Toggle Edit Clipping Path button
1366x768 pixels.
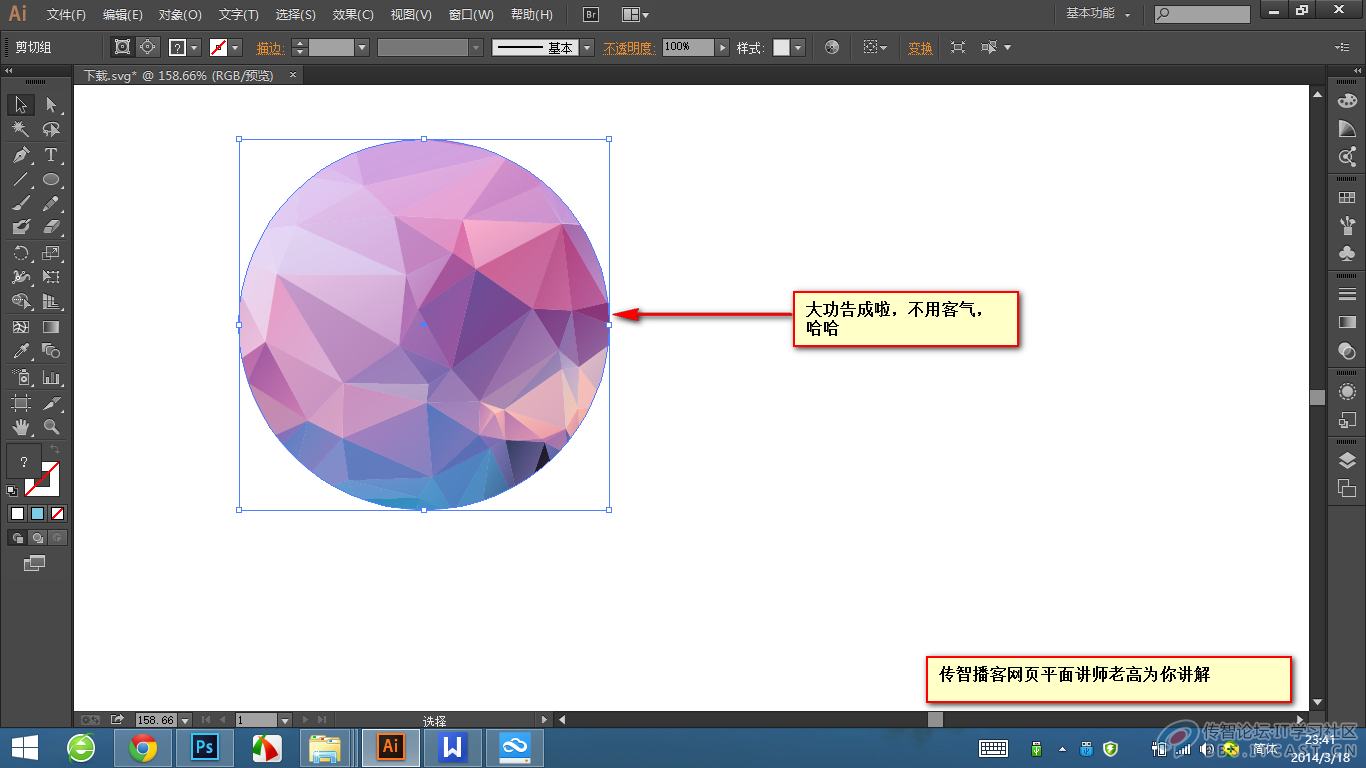(123, 47)
